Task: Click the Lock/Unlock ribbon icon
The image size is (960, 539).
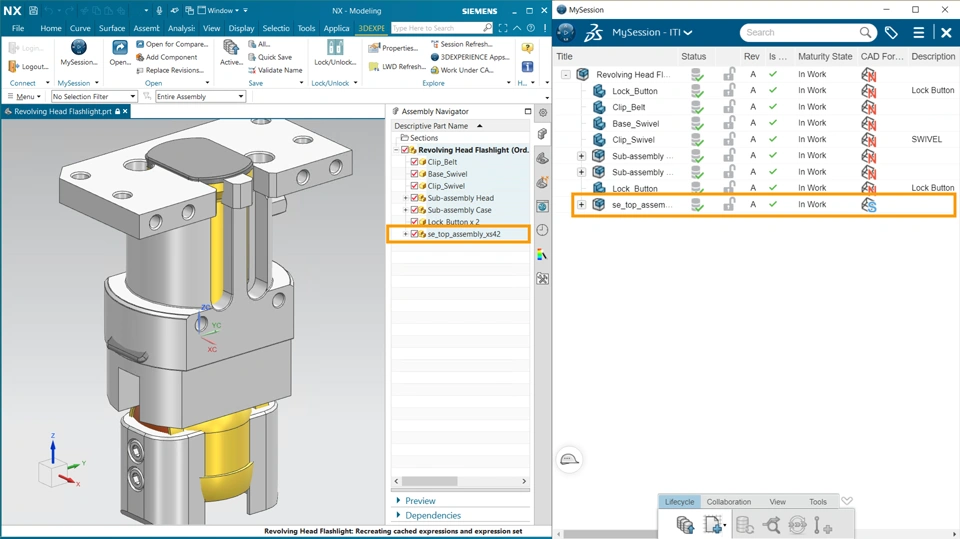Action: (x=335, y=47)
